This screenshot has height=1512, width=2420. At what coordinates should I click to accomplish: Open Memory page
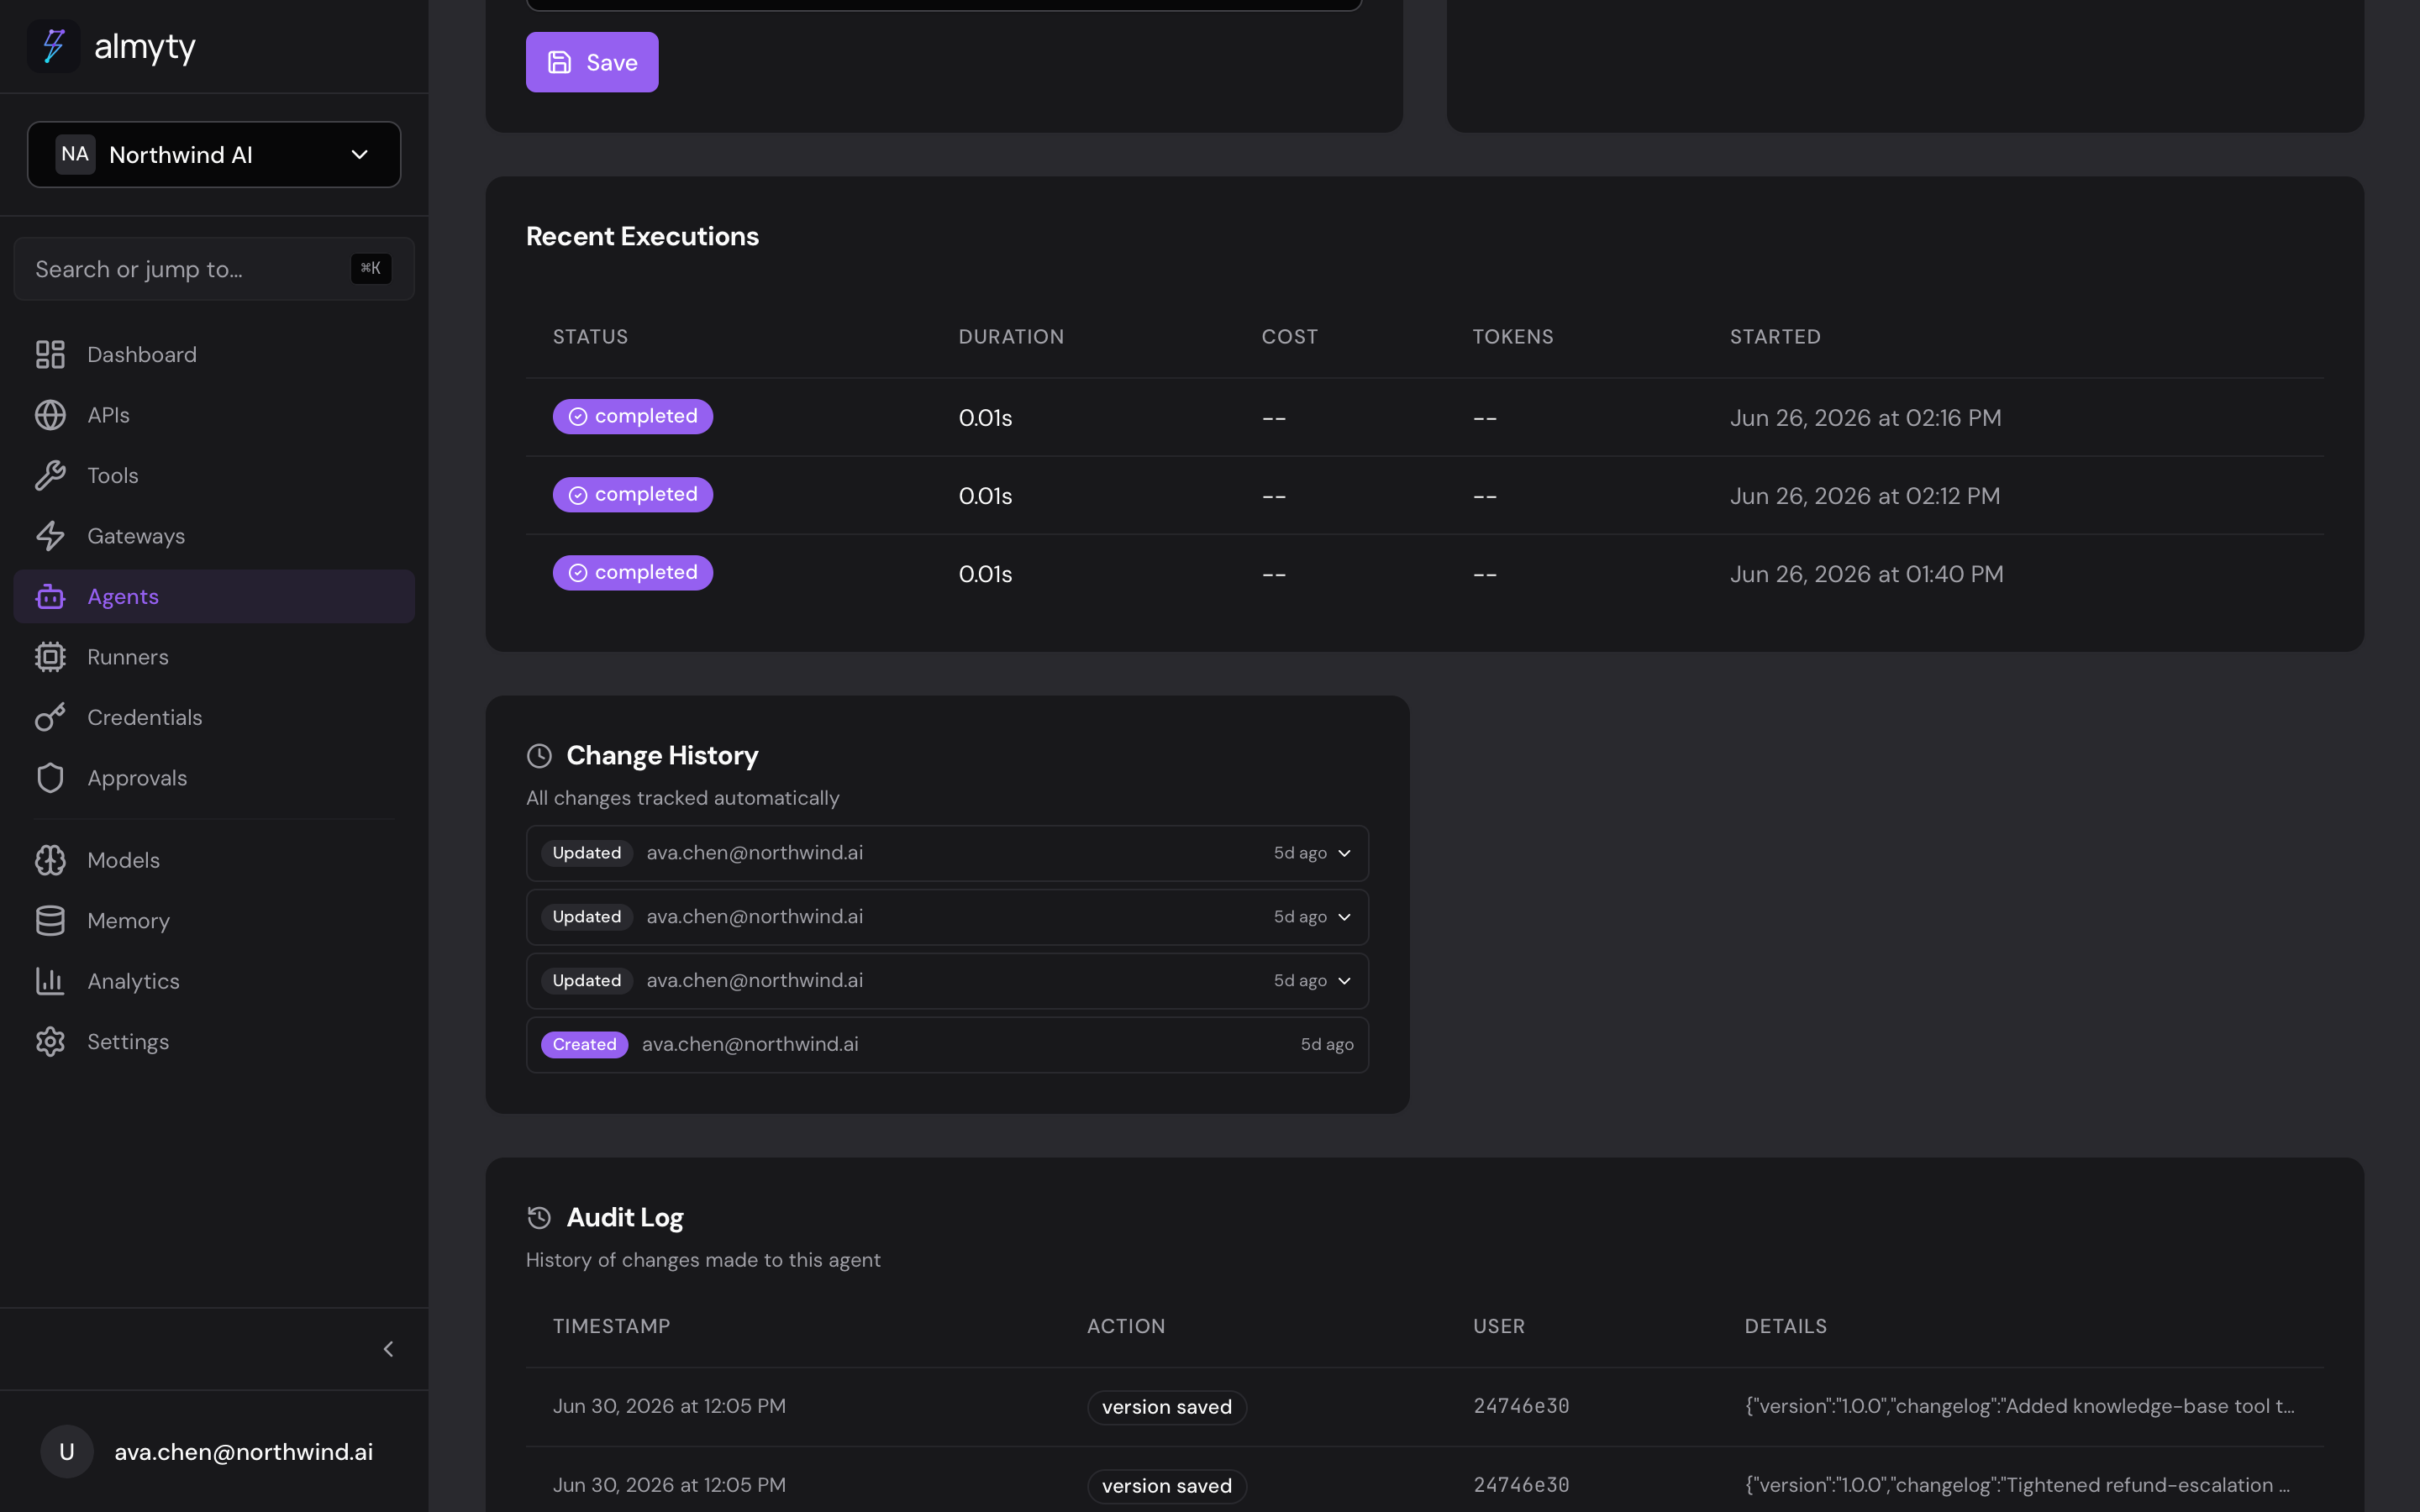coord(214,921)
